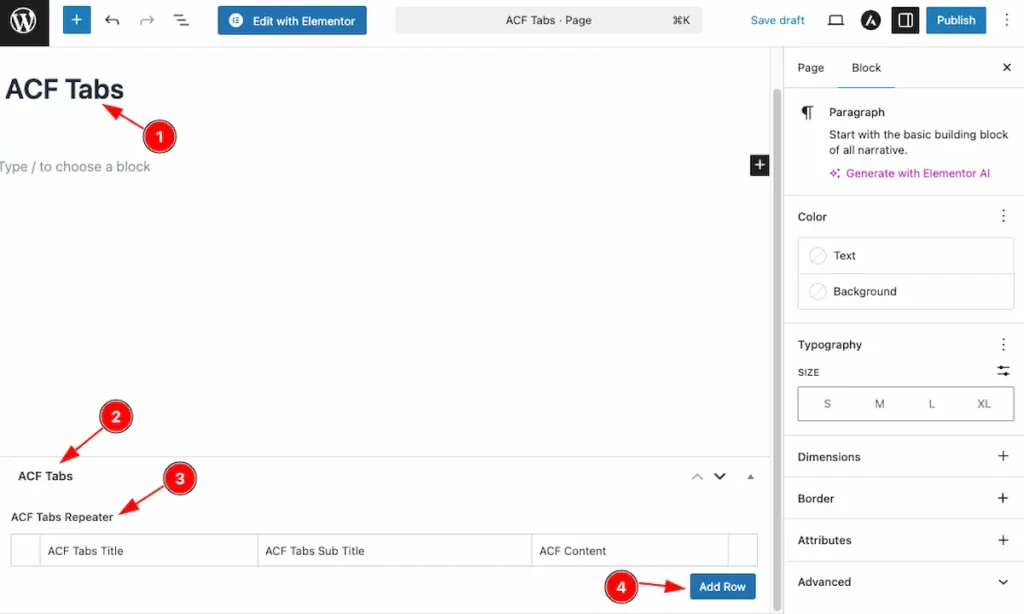Select the XL font size option
This screenshot has width=1024, height=614.
coord(983,404)
